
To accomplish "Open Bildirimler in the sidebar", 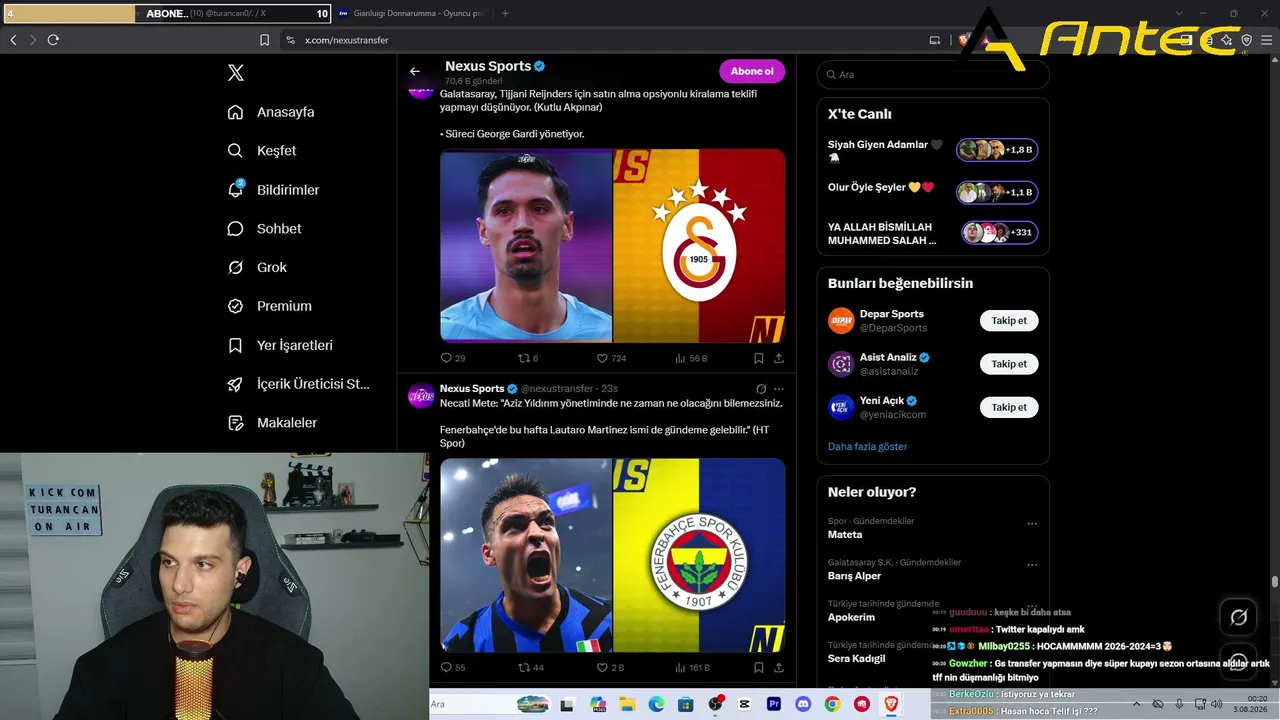I will click(x=273, y=190).
